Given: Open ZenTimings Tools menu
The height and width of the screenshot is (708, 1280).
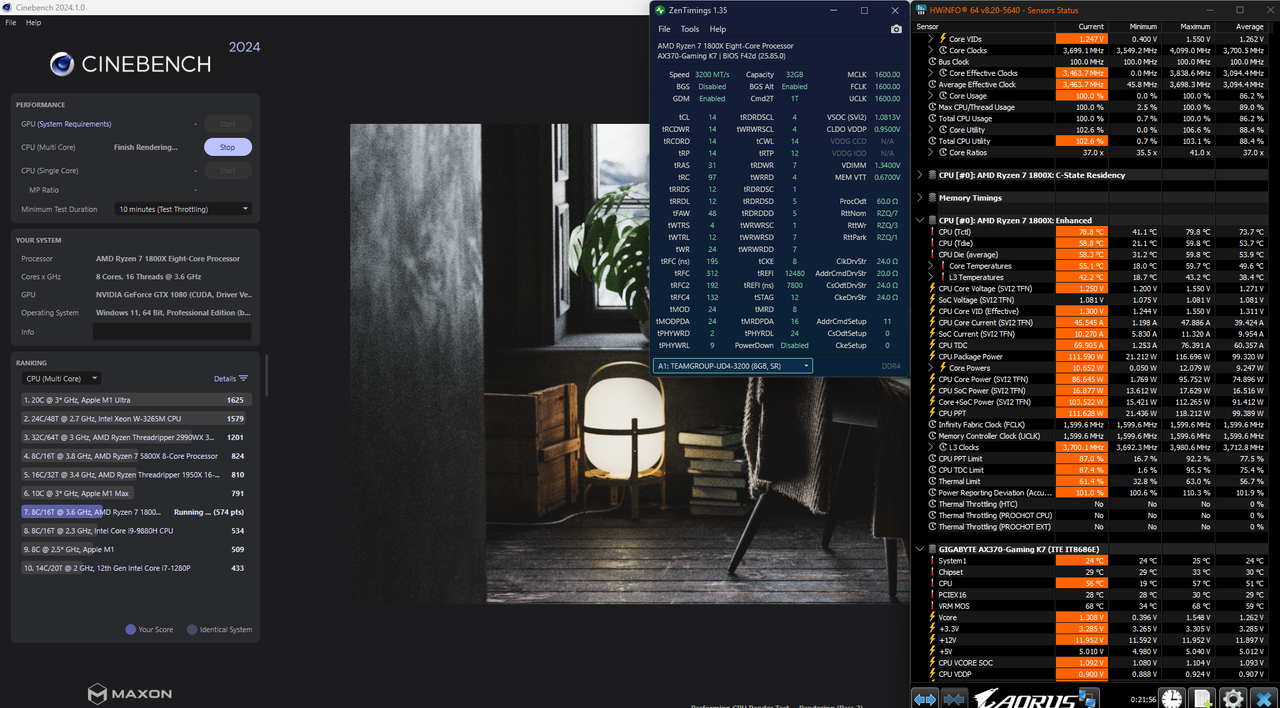Looking at the screenshot, I should click(x=690, y=29).
